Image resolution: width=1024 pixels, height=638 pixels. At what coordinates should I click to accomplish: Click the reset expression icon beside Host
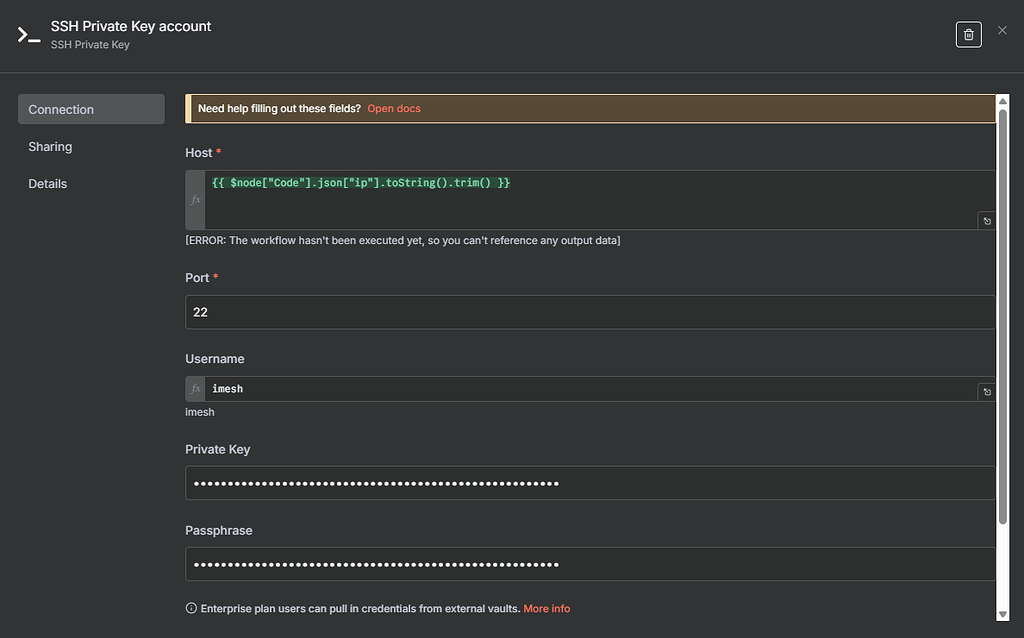click(986, 220)
